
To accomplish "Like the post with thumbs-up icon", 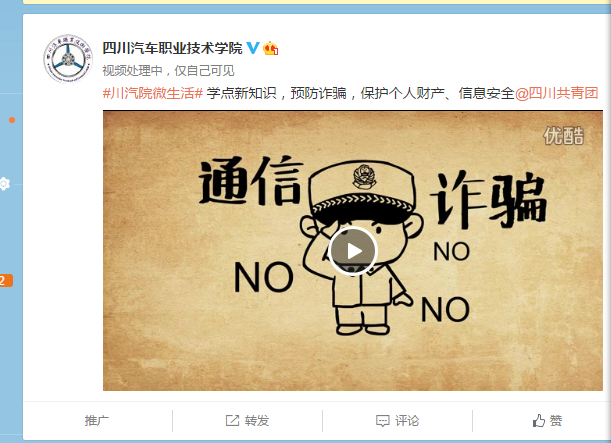I will click(539, 420).
